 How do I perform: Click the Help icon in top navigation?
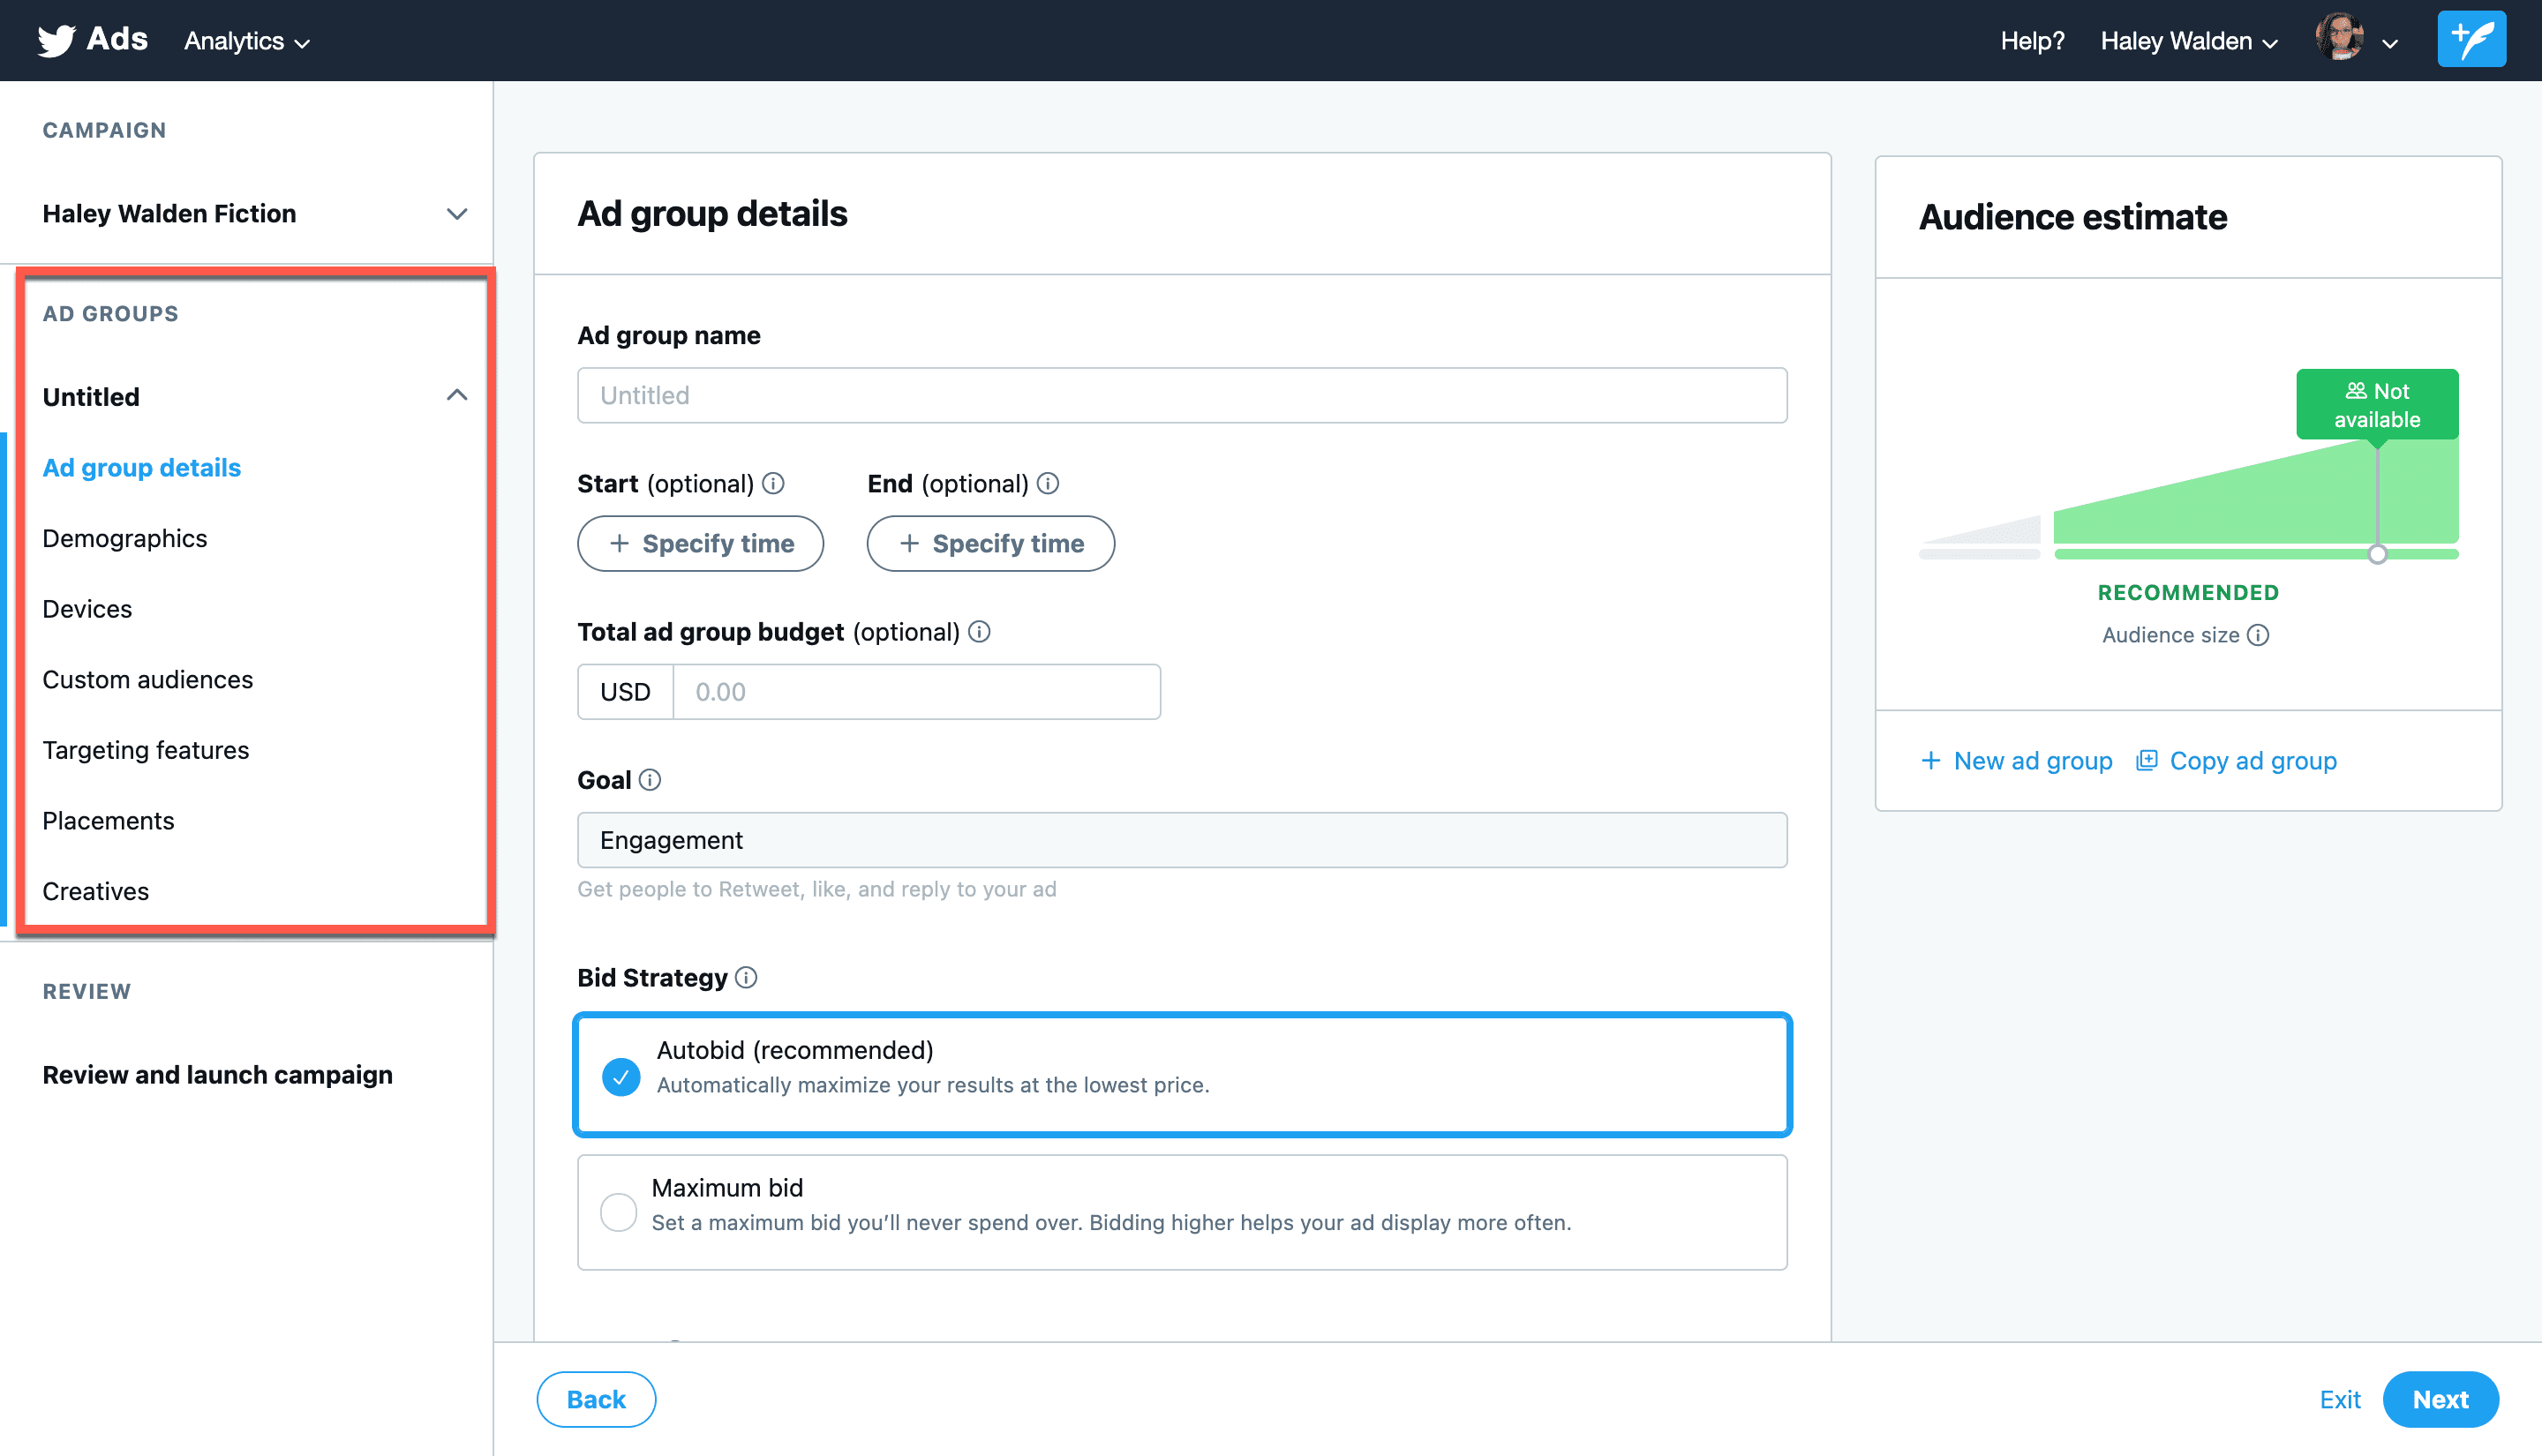point(2028,41)
